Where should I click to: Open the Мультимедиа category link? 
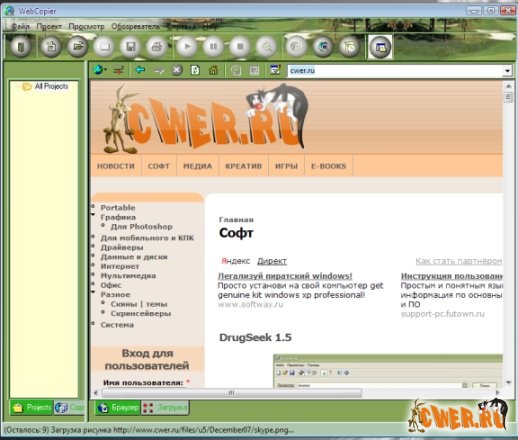128,276
